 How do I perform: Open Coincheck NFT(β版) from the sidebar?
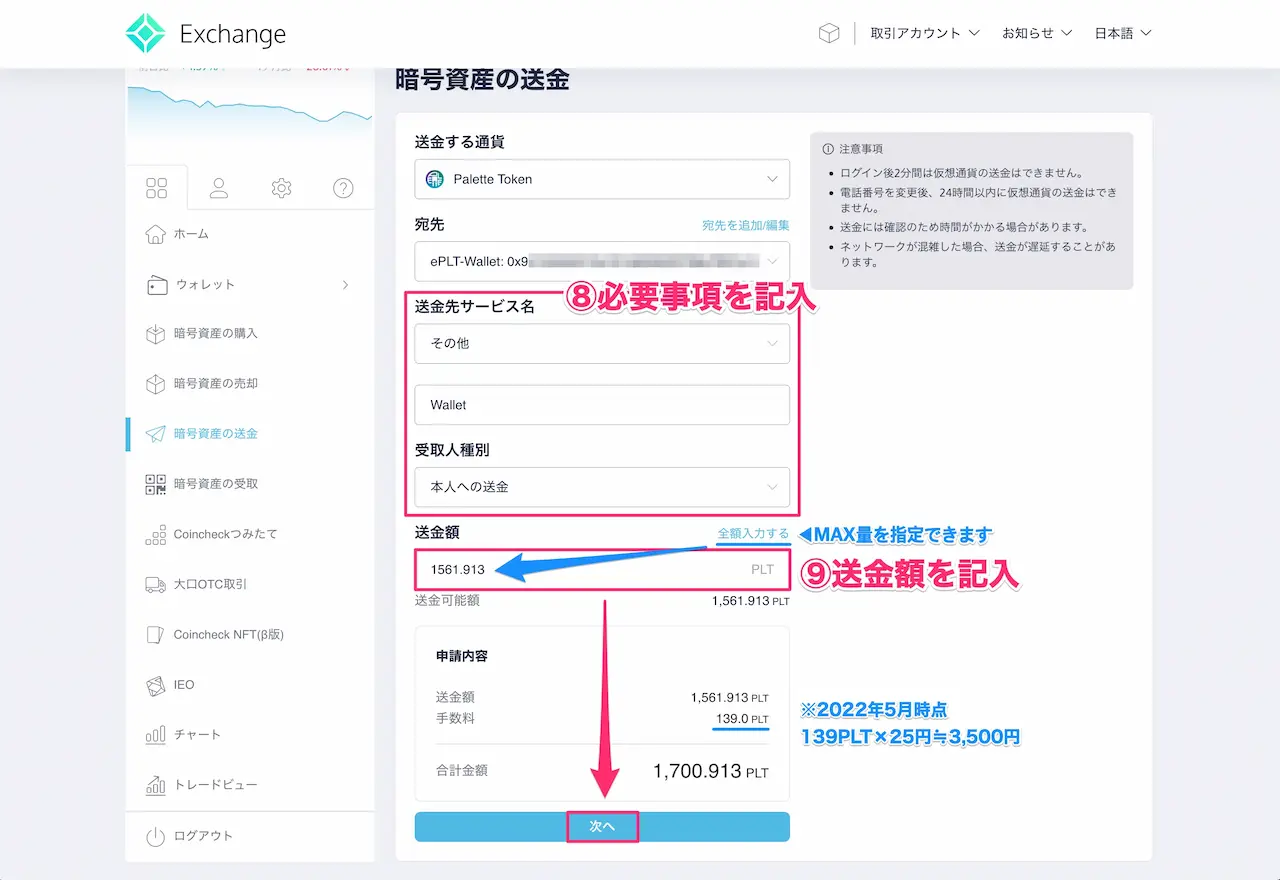(229, 635)
